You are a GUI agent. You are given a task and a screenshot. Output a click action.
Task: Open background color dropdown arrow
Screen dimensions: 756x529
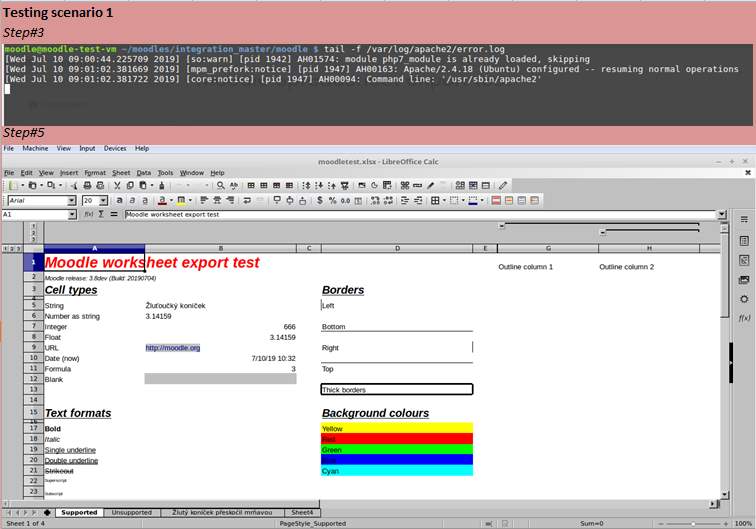point(190,200)
